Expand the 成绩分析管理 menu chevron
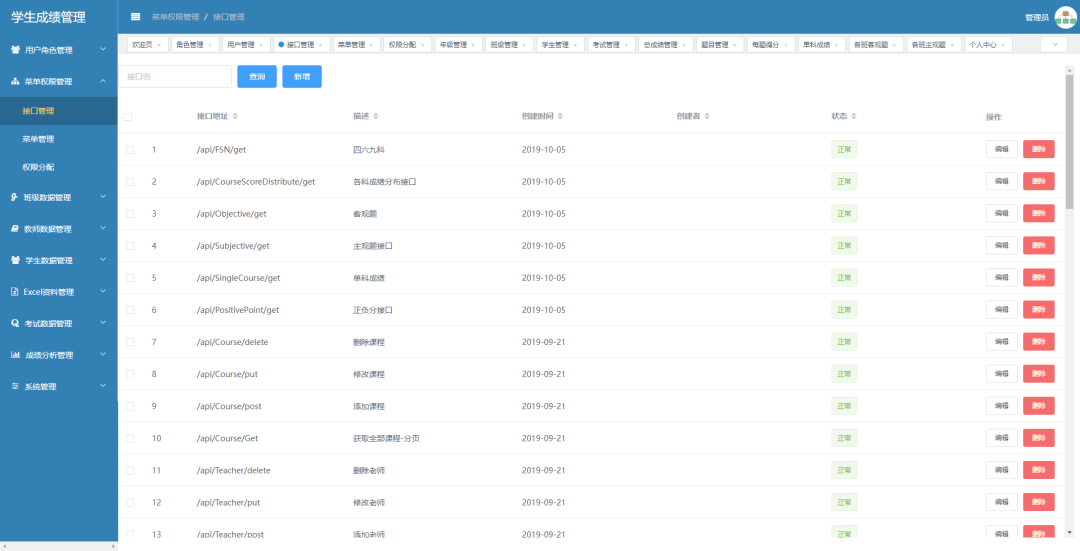 click(103, 354)
